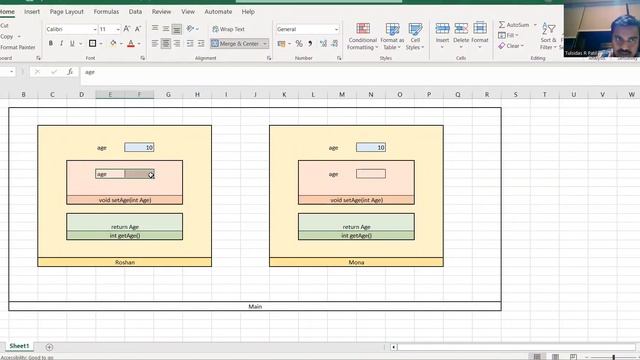Align text to middle
The height and width of the screenshot is (360, 640).
click(166, 29)
